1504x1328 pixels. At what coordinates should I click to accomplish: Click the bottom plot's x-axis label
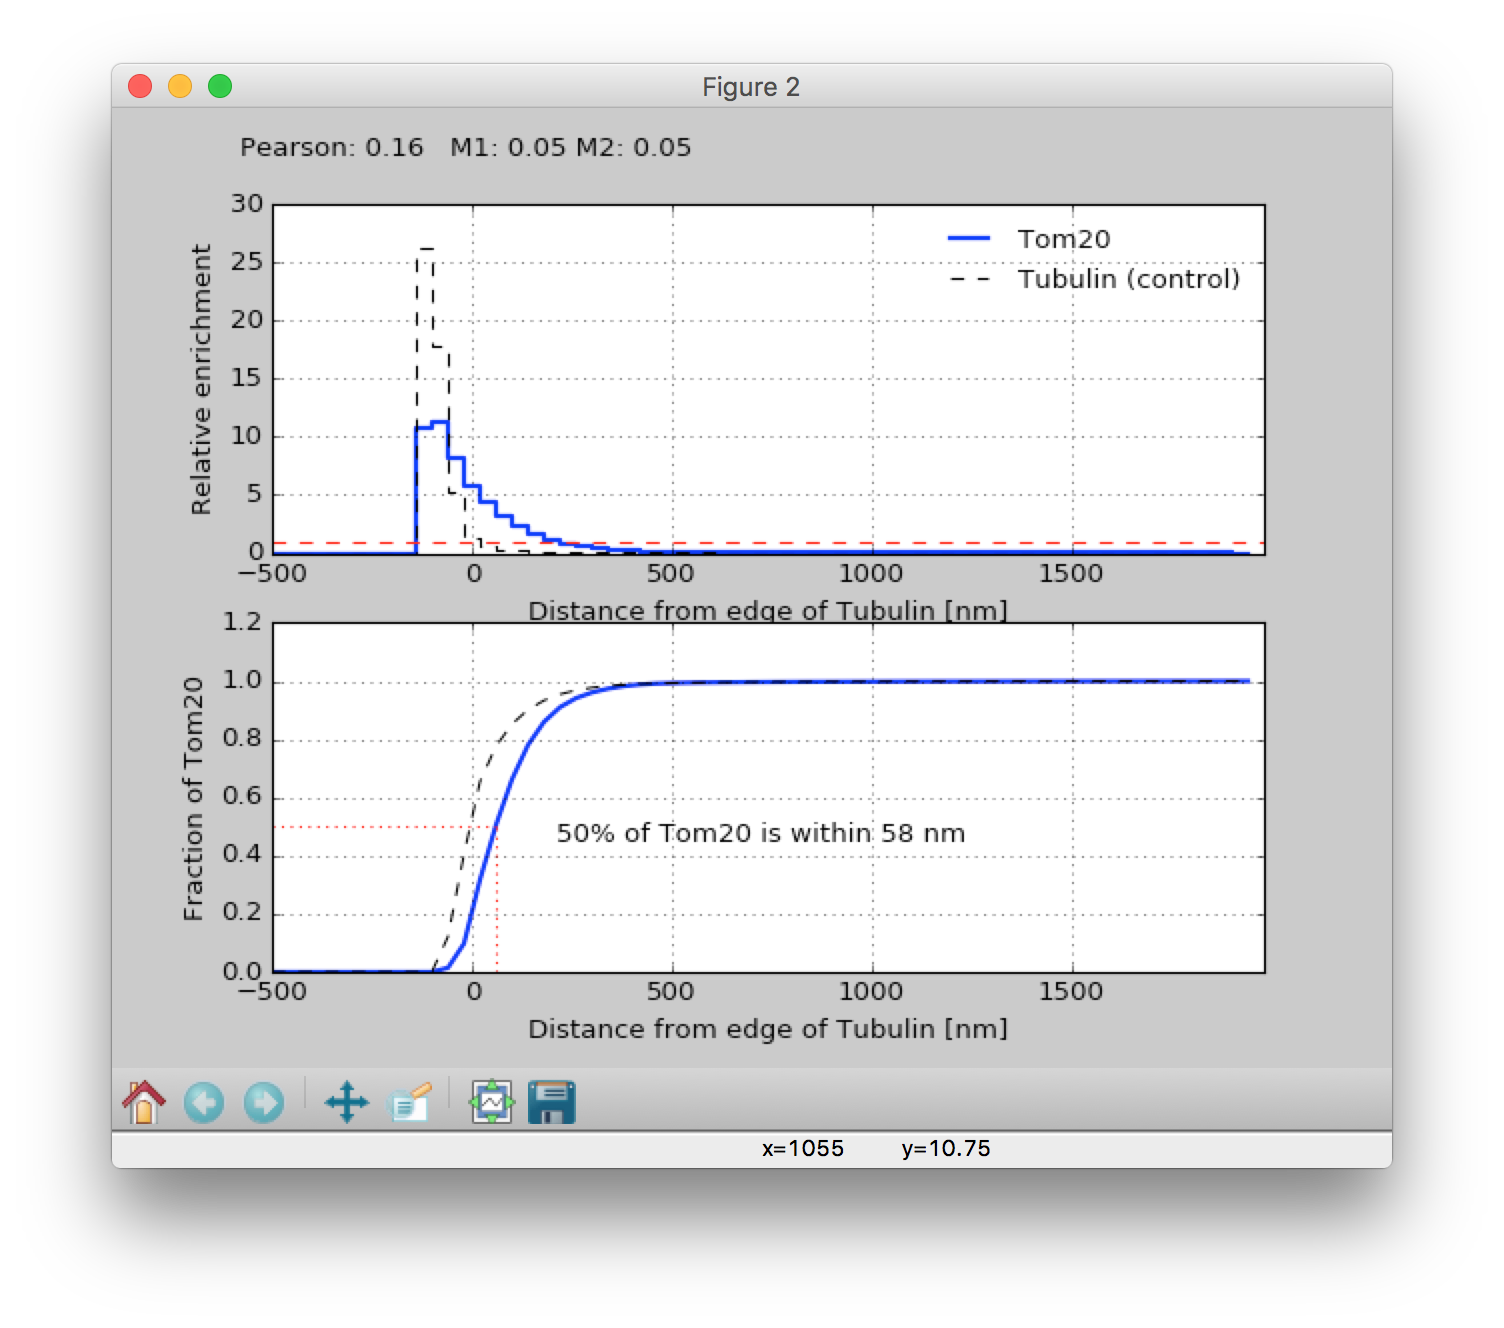click(x=767, y=1029)
